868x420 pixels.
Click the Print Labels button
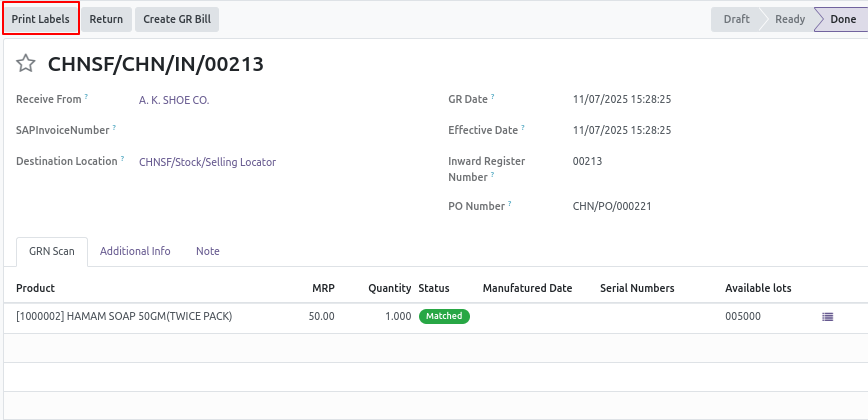coord(41,19)
